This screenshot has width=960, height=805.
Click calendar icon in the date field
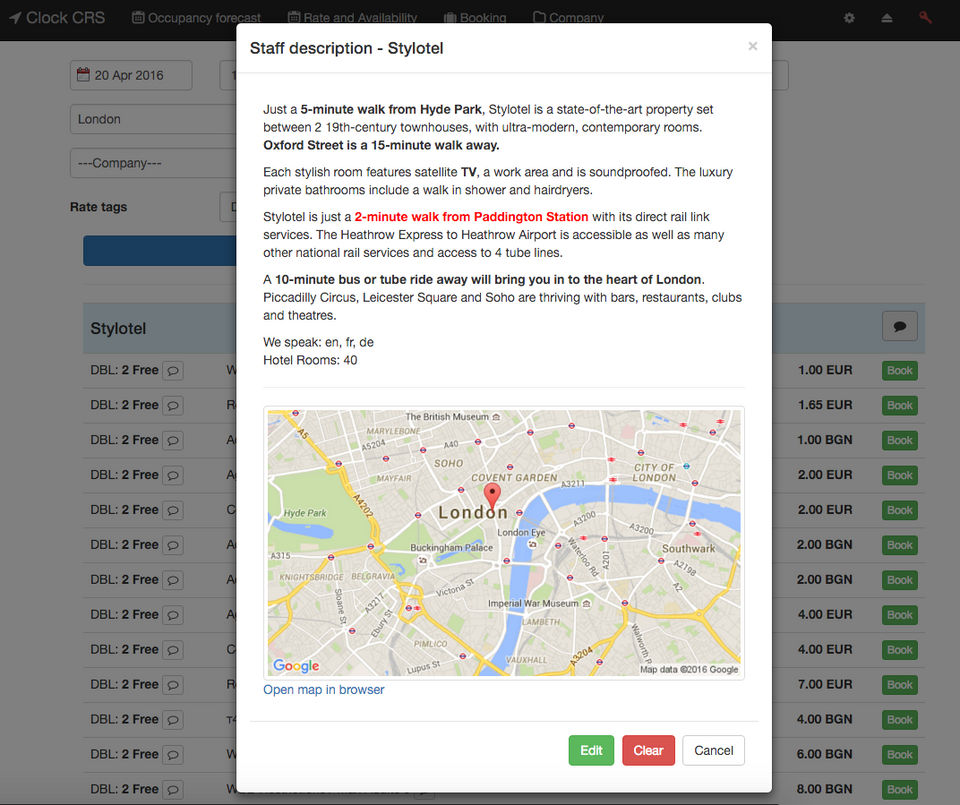[83, 75]
